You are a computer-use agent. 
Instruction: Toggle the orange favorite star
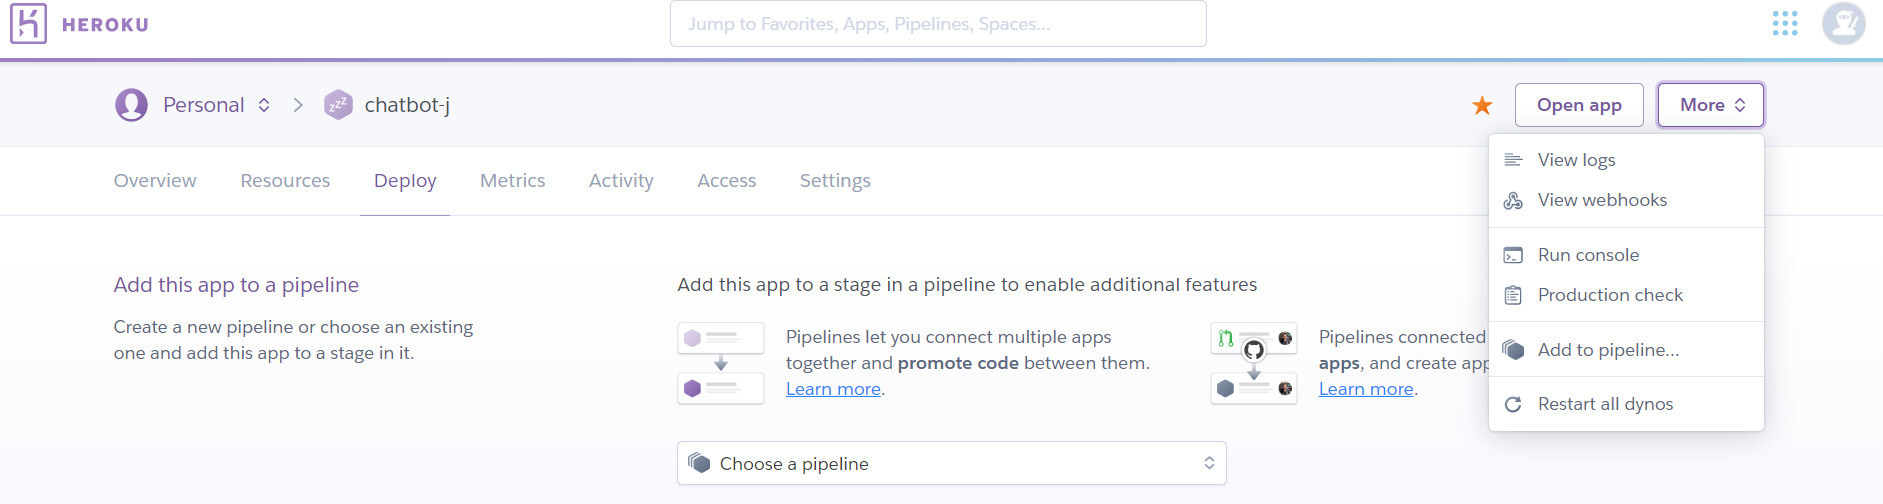coord(1482,105)
